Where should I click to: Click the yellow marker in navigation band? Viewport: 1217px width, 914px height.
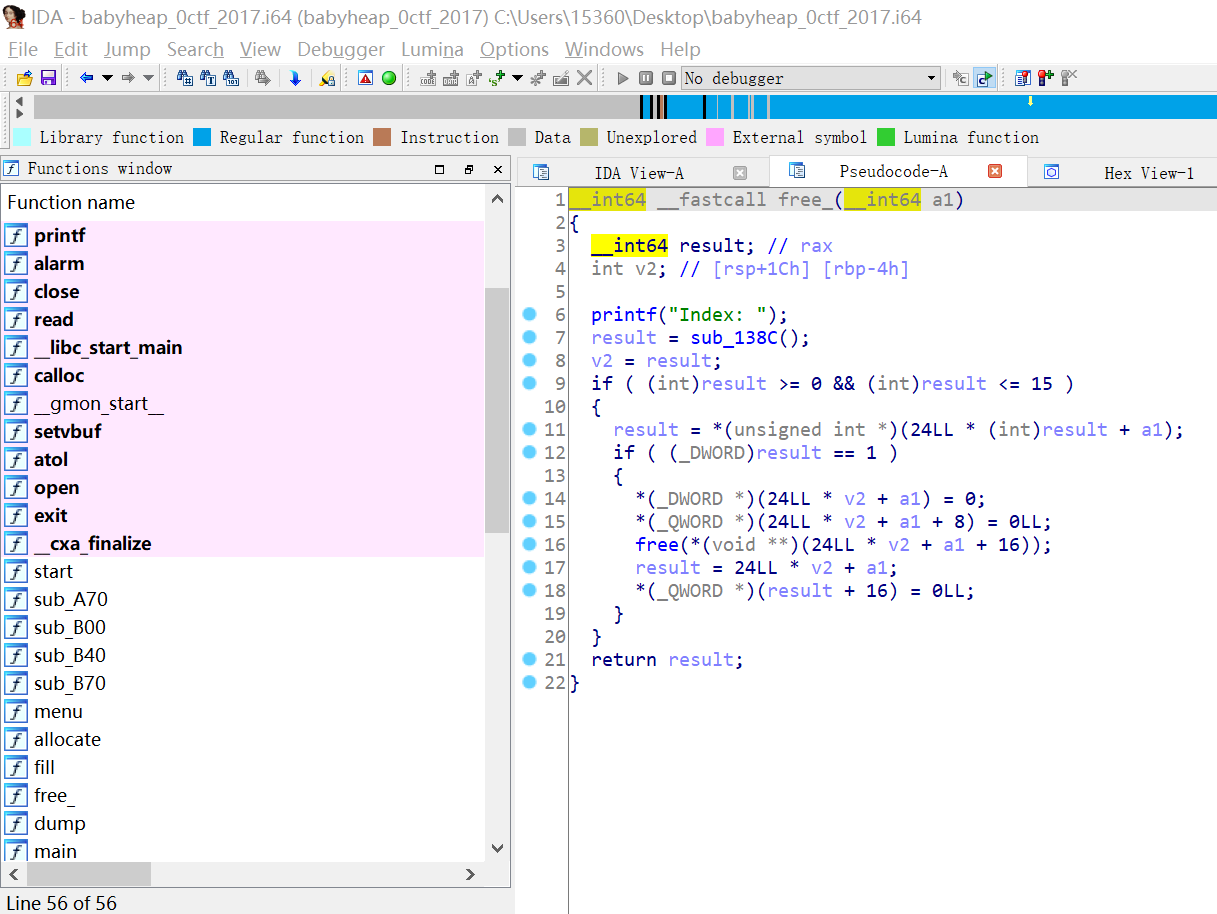pyautogui.click(x=1030, y=101)
